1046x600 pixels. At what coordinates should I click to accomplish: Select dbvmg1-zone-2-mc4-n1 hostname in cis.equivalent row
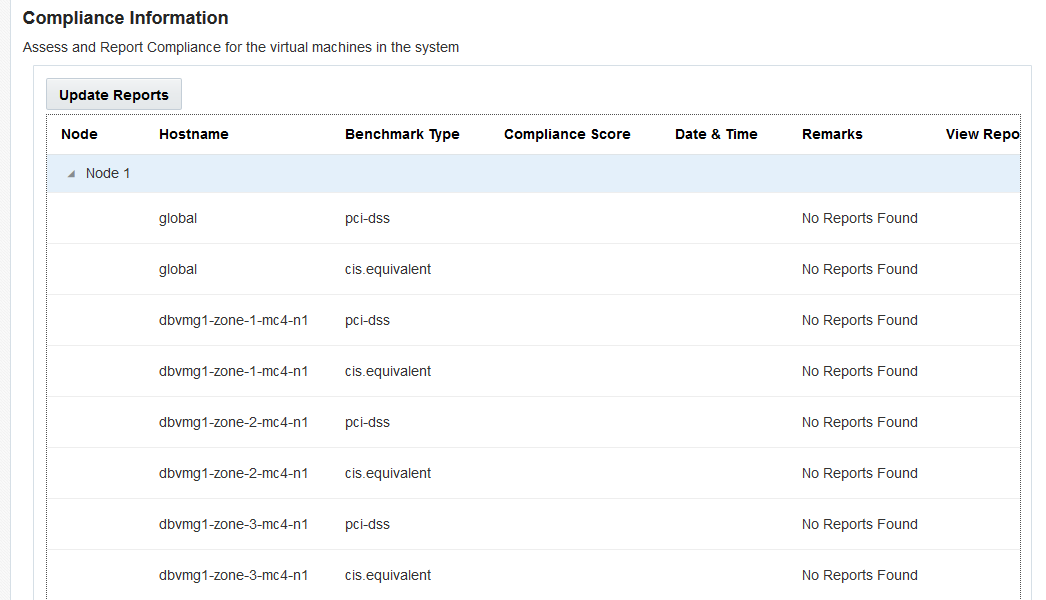click(233, 473)
